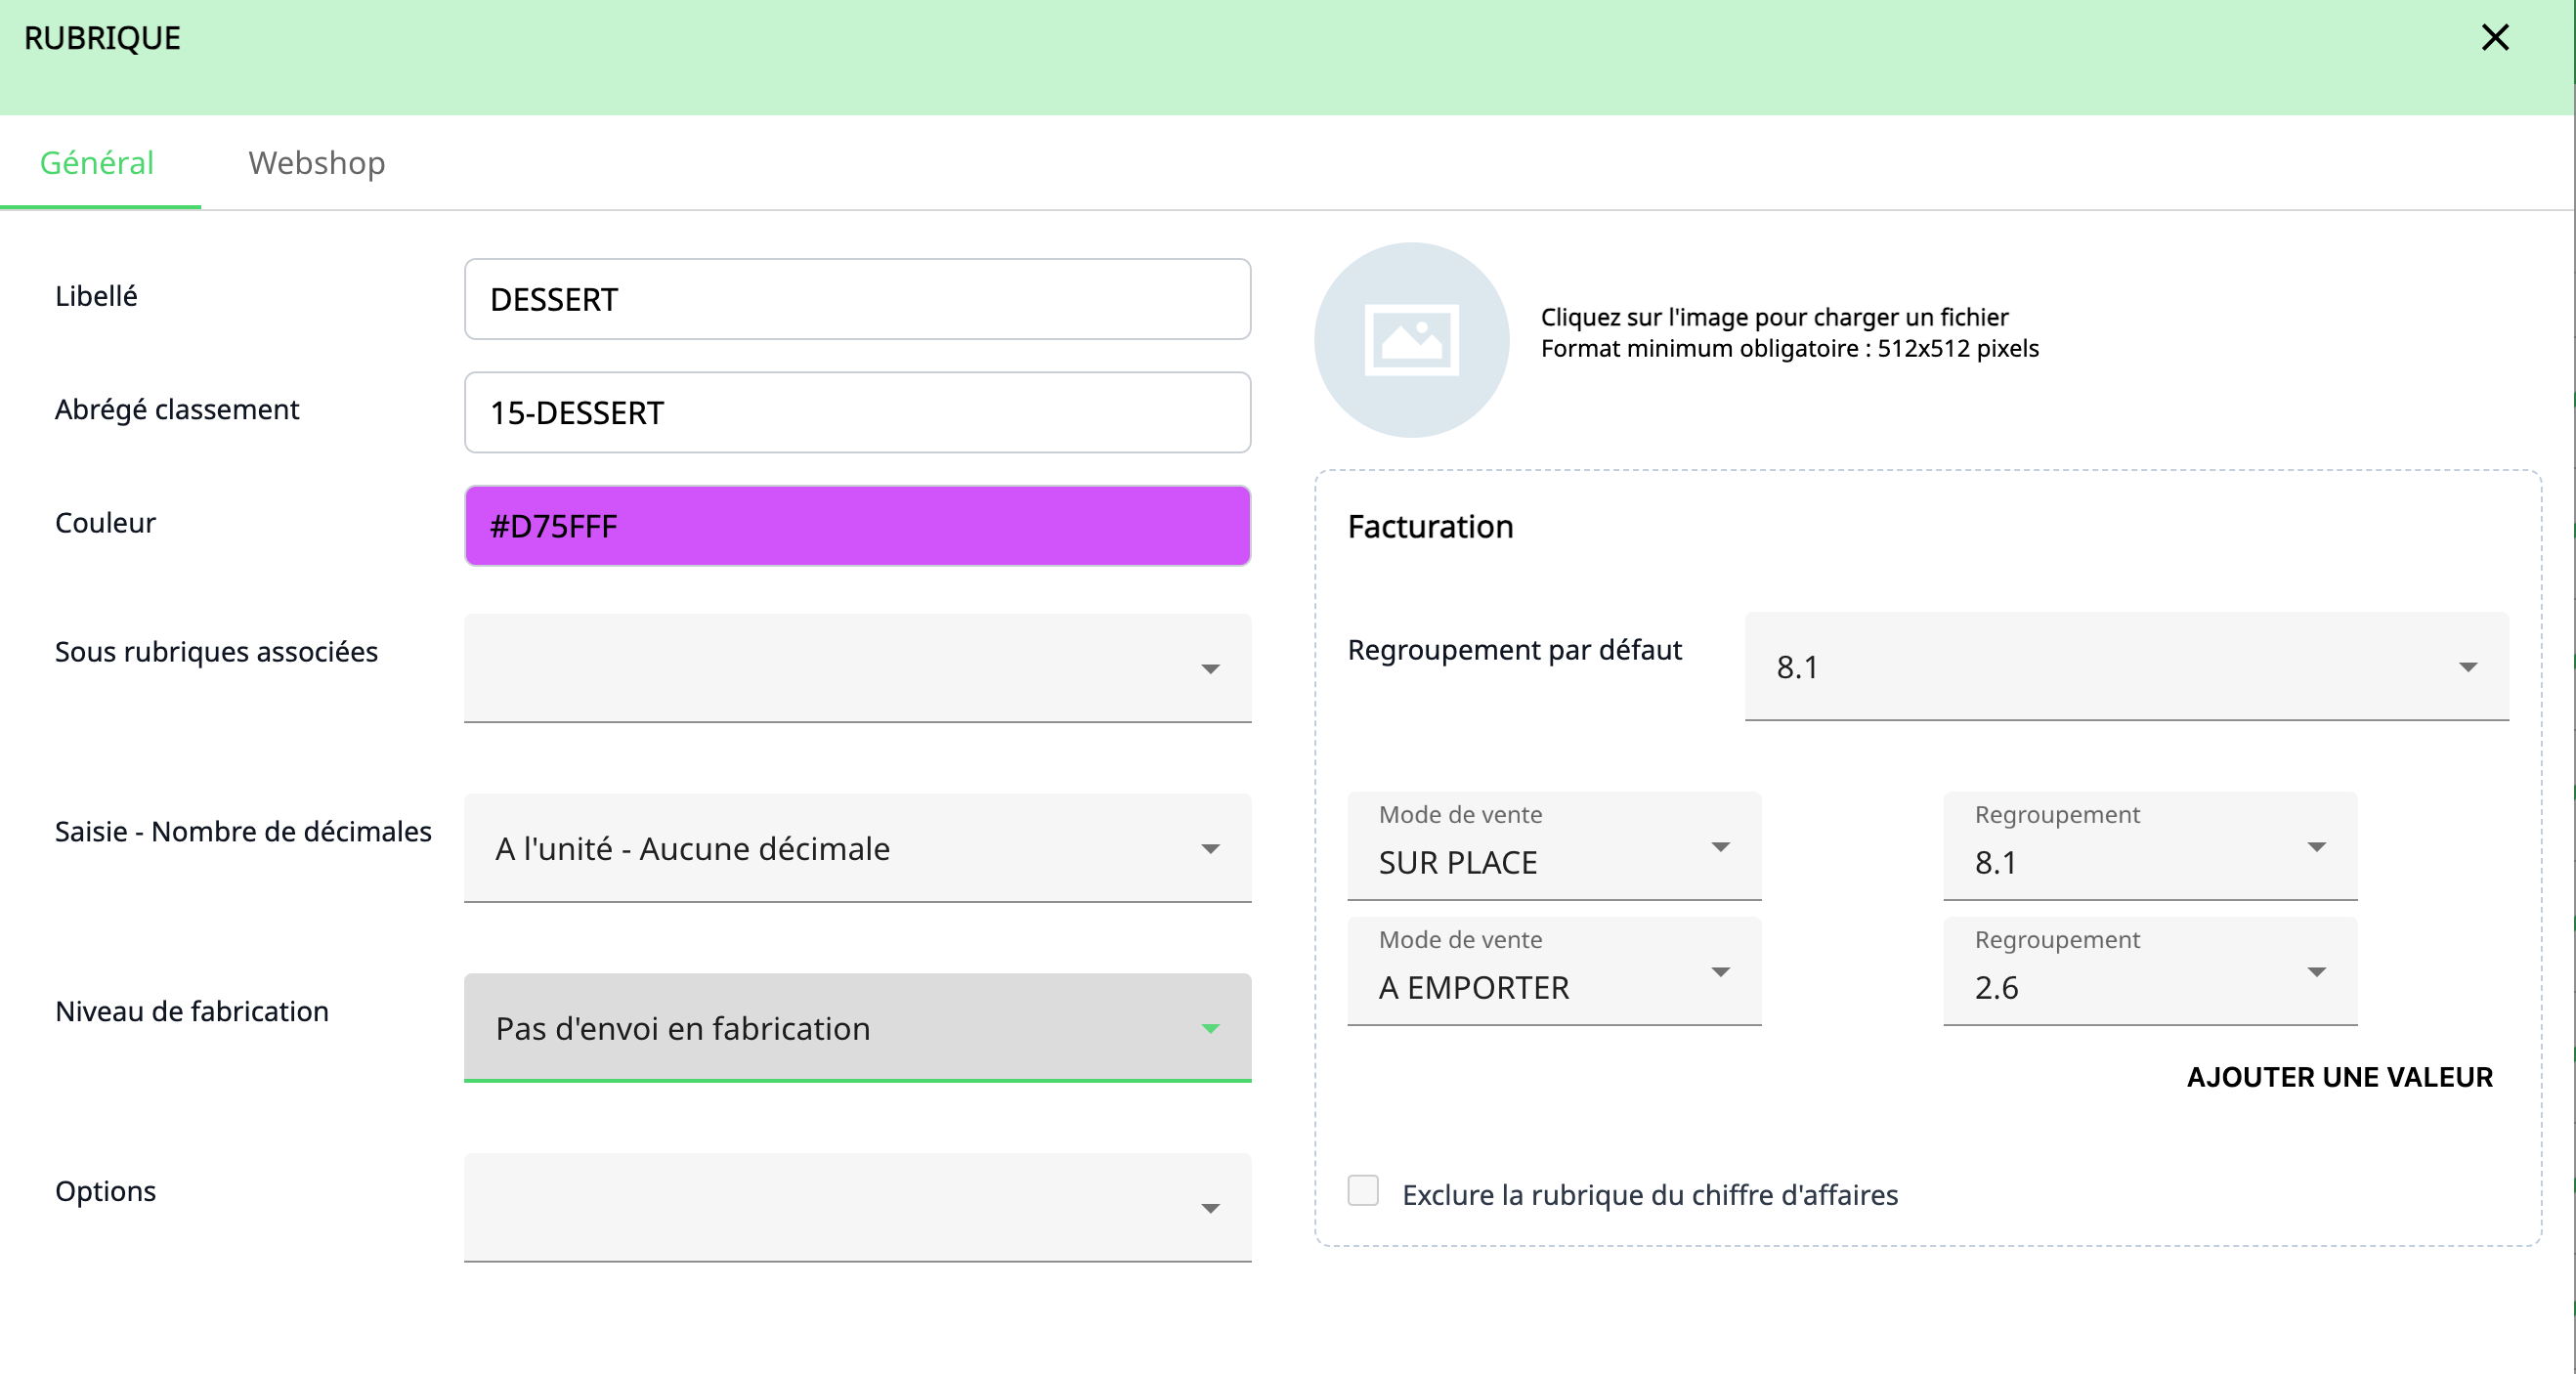Open the Niveau de fabrication dropdown
The height and width of the screenshot is (1374, 2576).
point(857,1028)
